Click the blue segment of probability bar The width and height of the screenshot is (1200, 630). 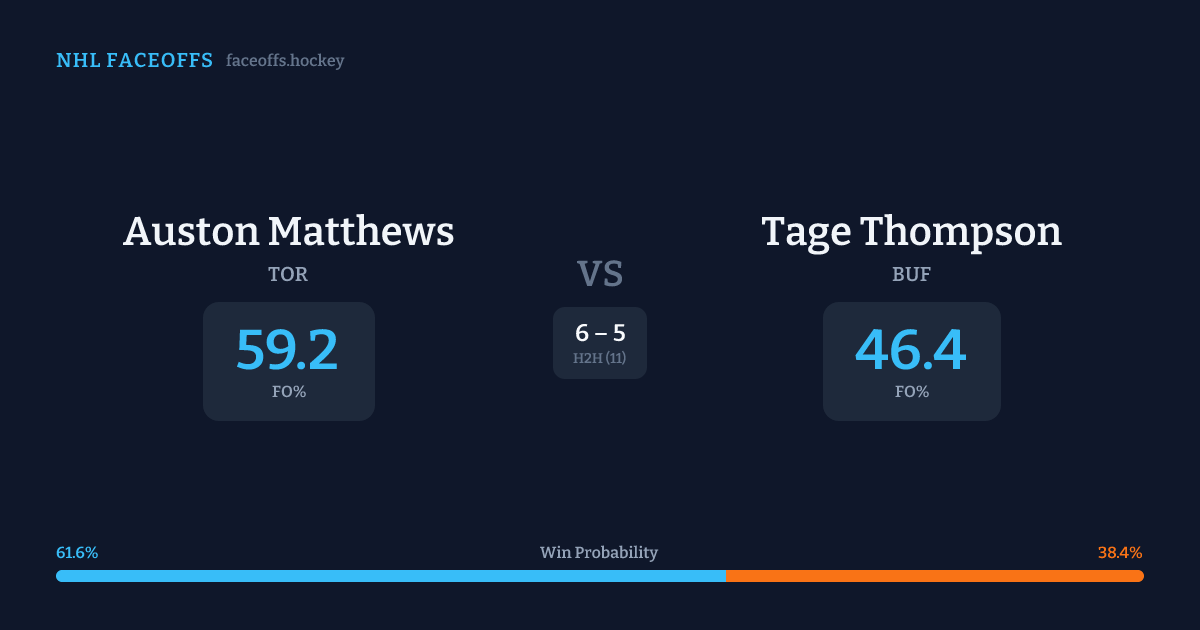pyautogui.click(x=390, y=576)
